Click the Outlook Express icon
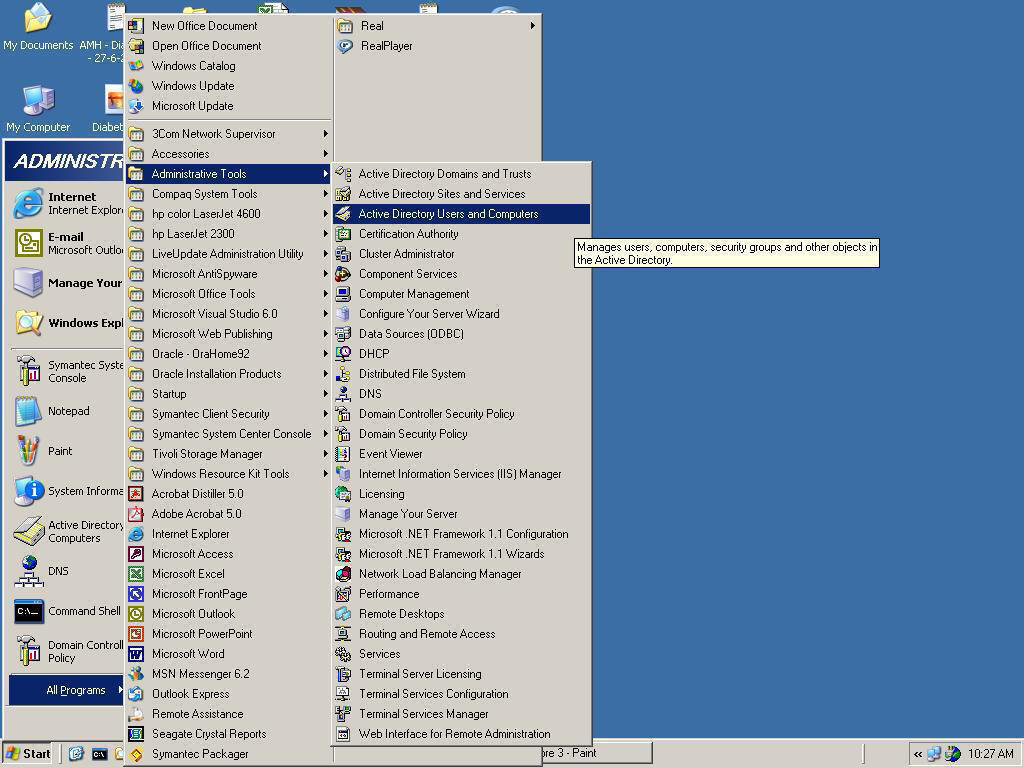Viewport: 1024px width, 768px height. 136,694
